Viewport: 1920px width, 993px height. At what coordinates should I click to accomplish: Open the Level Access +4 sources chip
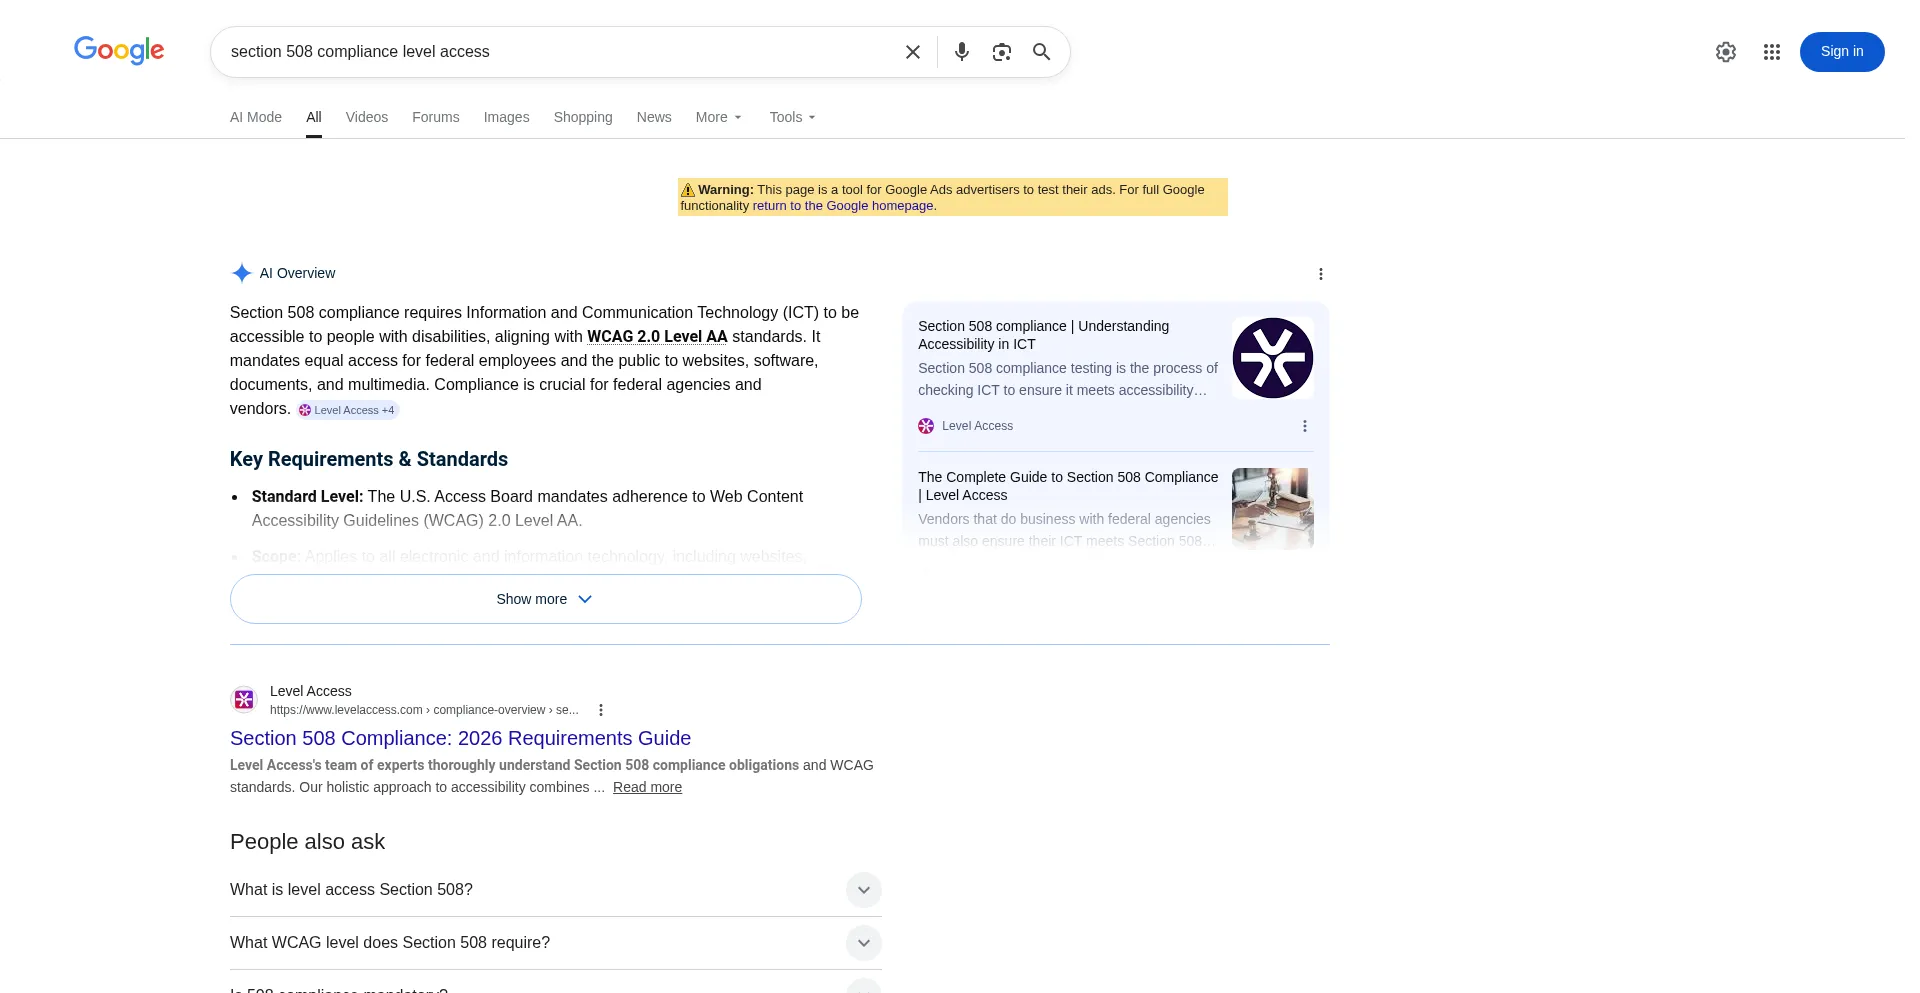click(347, 410)
